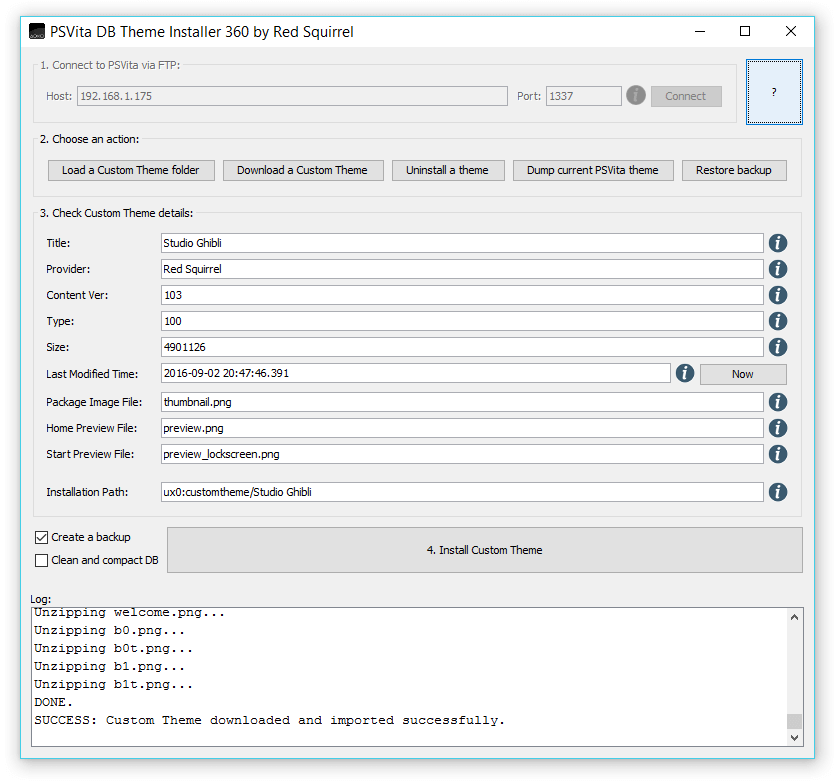The width and height of the screenshot is (840, 784).
Task: Start the Install Custom Theme action
Action: click(x=484, y=550)
